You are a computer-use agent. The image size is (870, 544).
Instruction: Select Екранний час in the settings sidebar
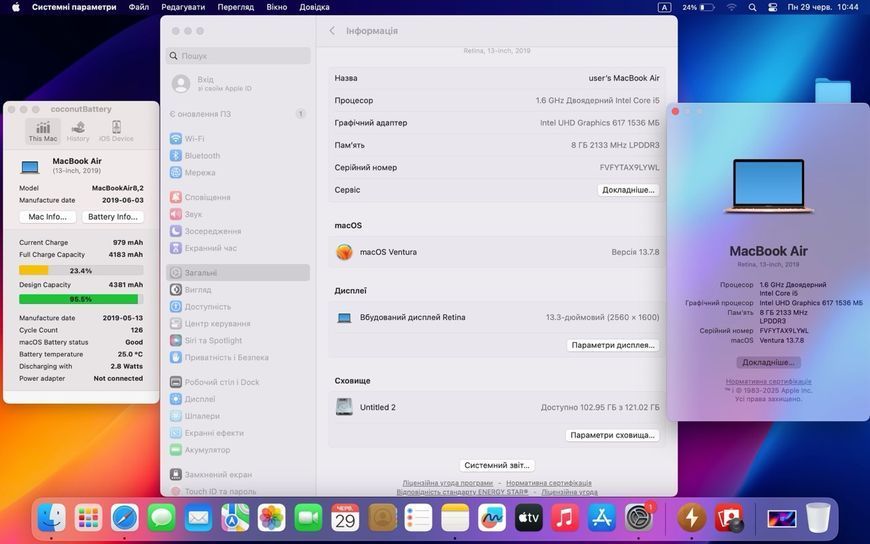pos(238,248)
